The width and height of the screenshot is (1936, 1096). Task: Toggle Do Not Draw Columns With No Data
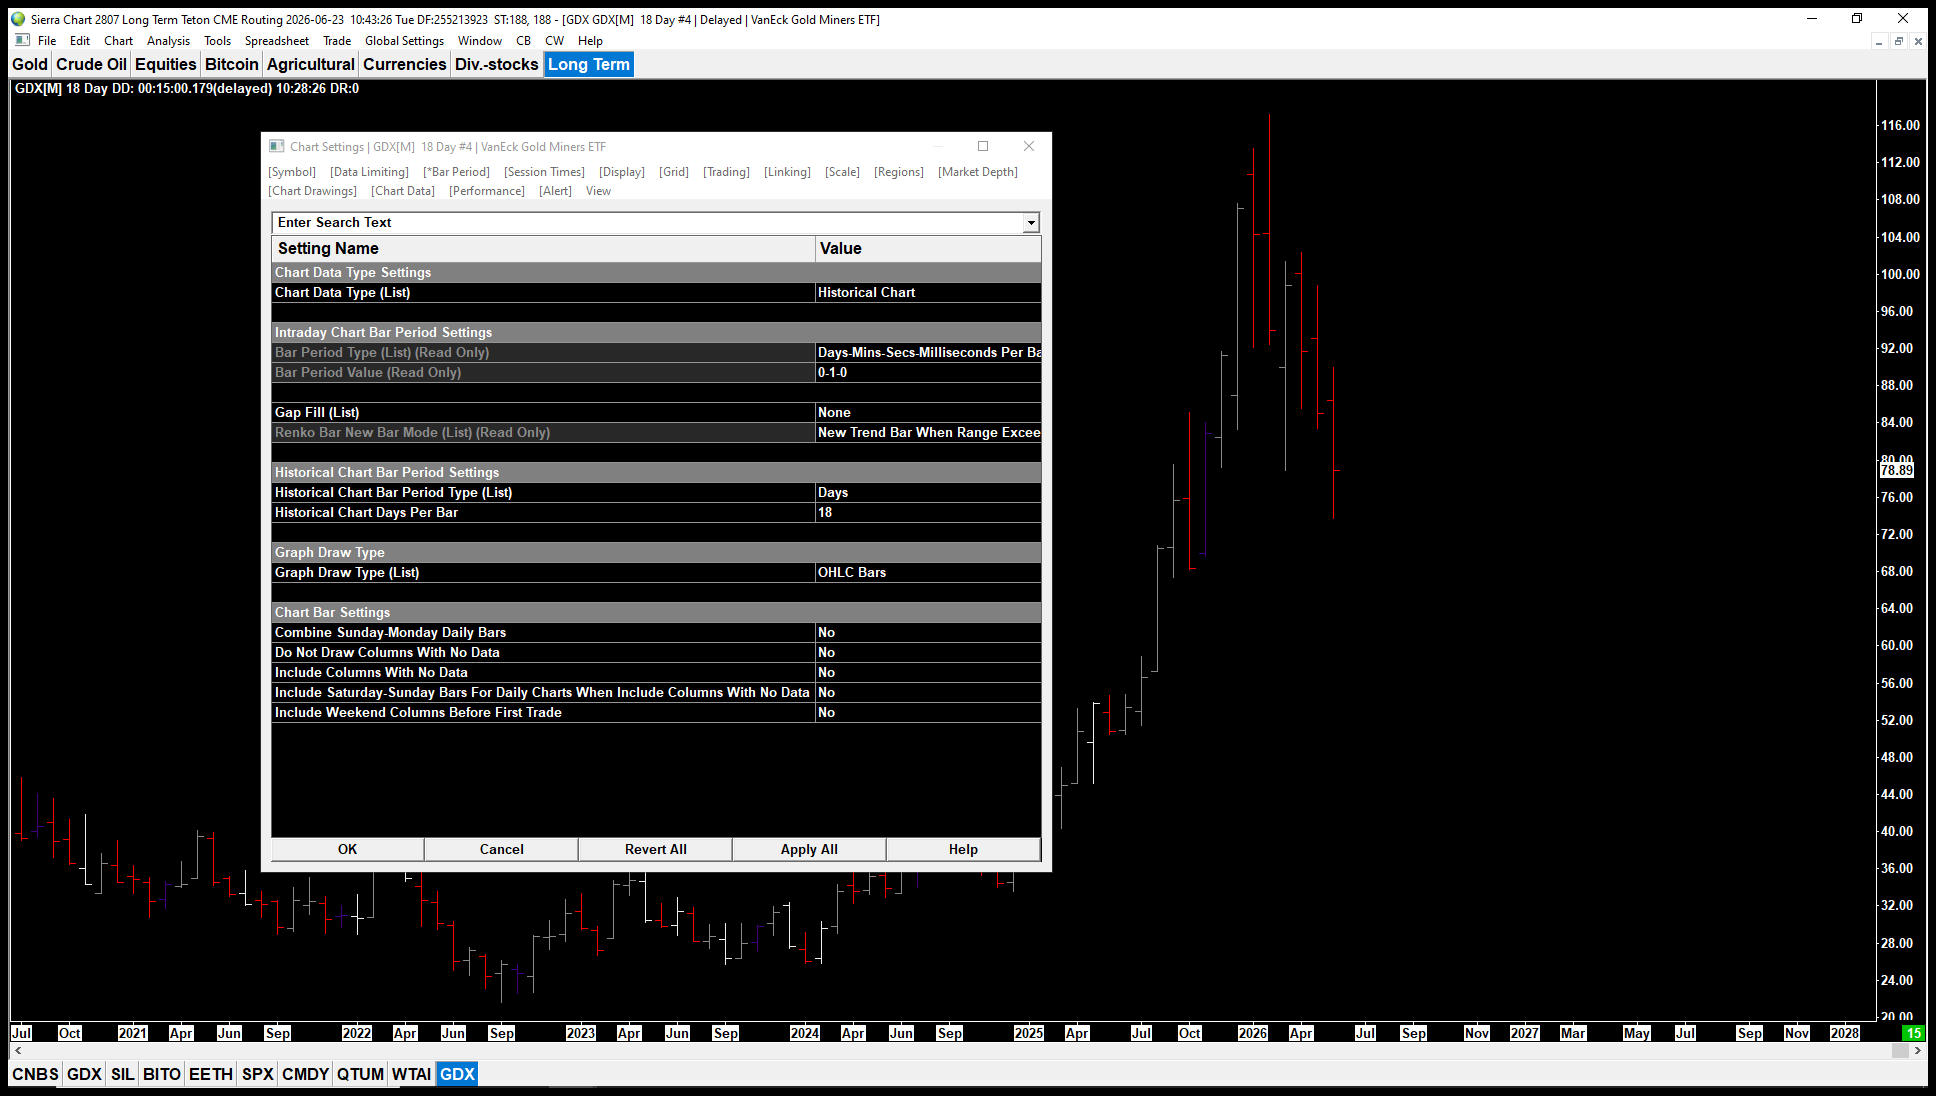point(928,653)
